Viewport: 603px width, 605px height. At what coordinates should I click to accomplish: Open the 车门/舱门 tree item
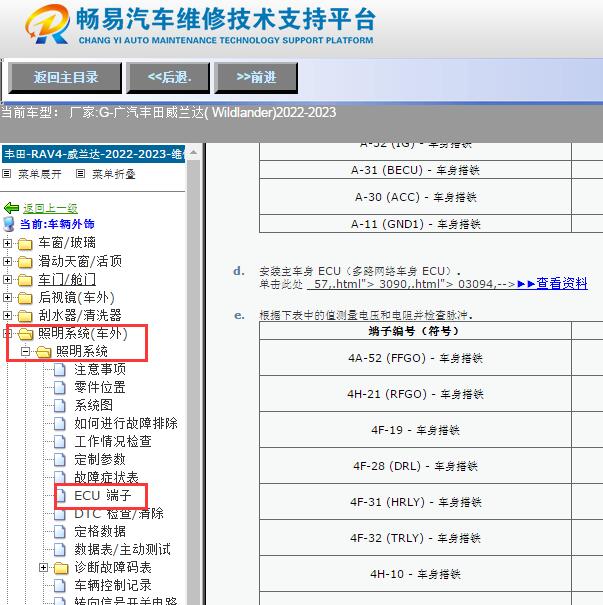point(67,279)
